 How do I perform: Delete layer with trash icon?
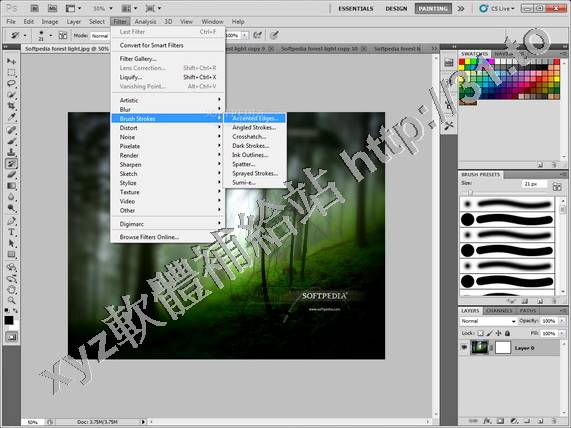point(553,421)
